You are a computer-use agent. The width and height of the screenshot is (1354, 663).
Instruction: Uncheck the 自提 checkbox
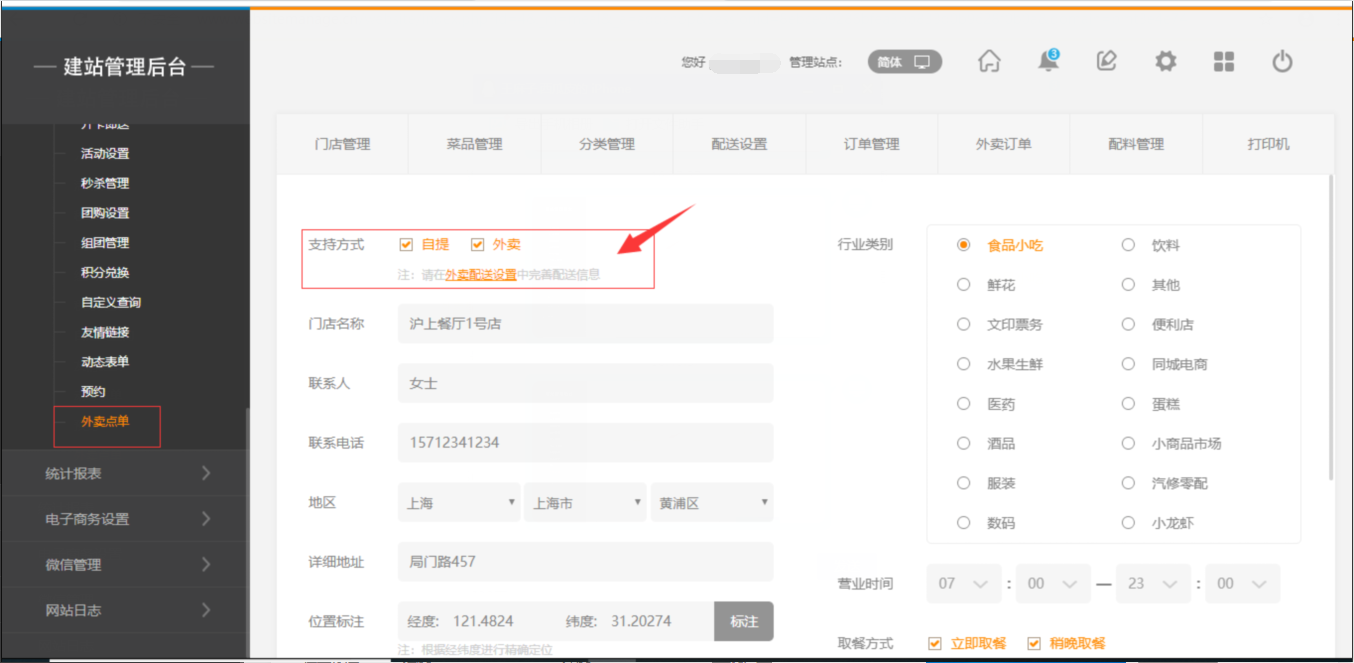406,245
